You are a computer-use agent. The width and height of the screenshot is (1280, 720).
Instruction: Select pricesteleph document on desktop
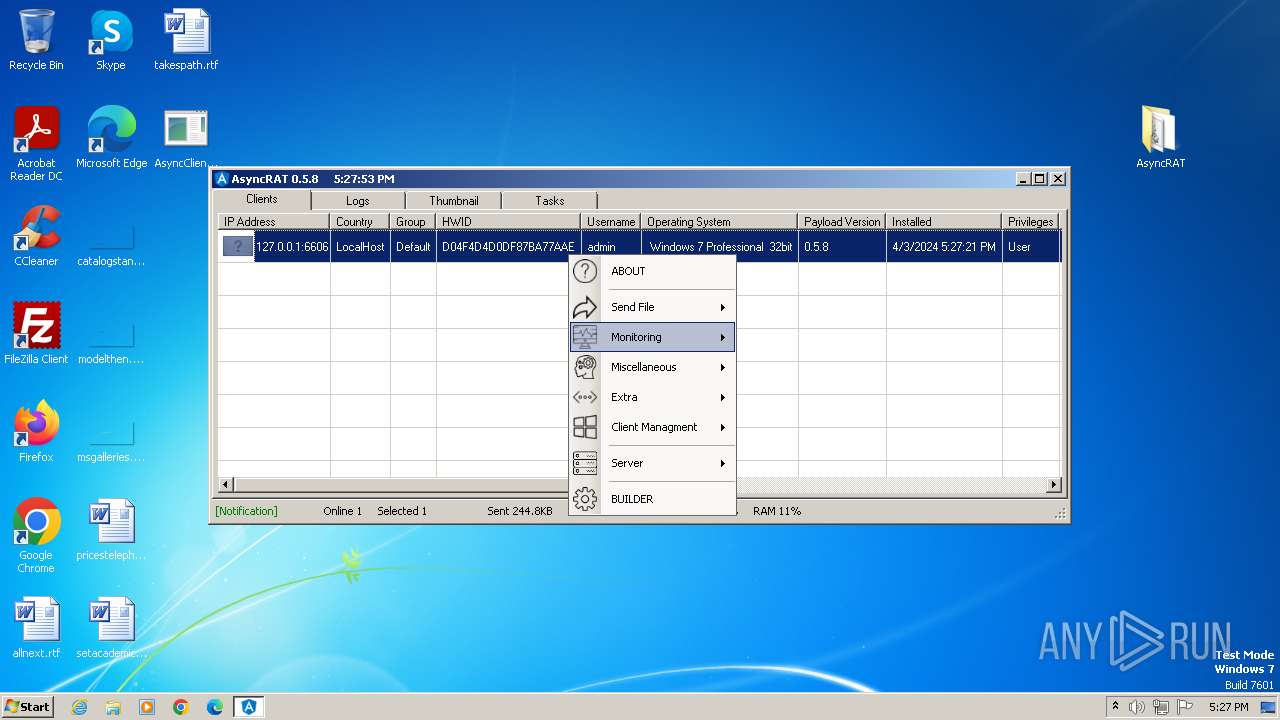coord(111,530)
